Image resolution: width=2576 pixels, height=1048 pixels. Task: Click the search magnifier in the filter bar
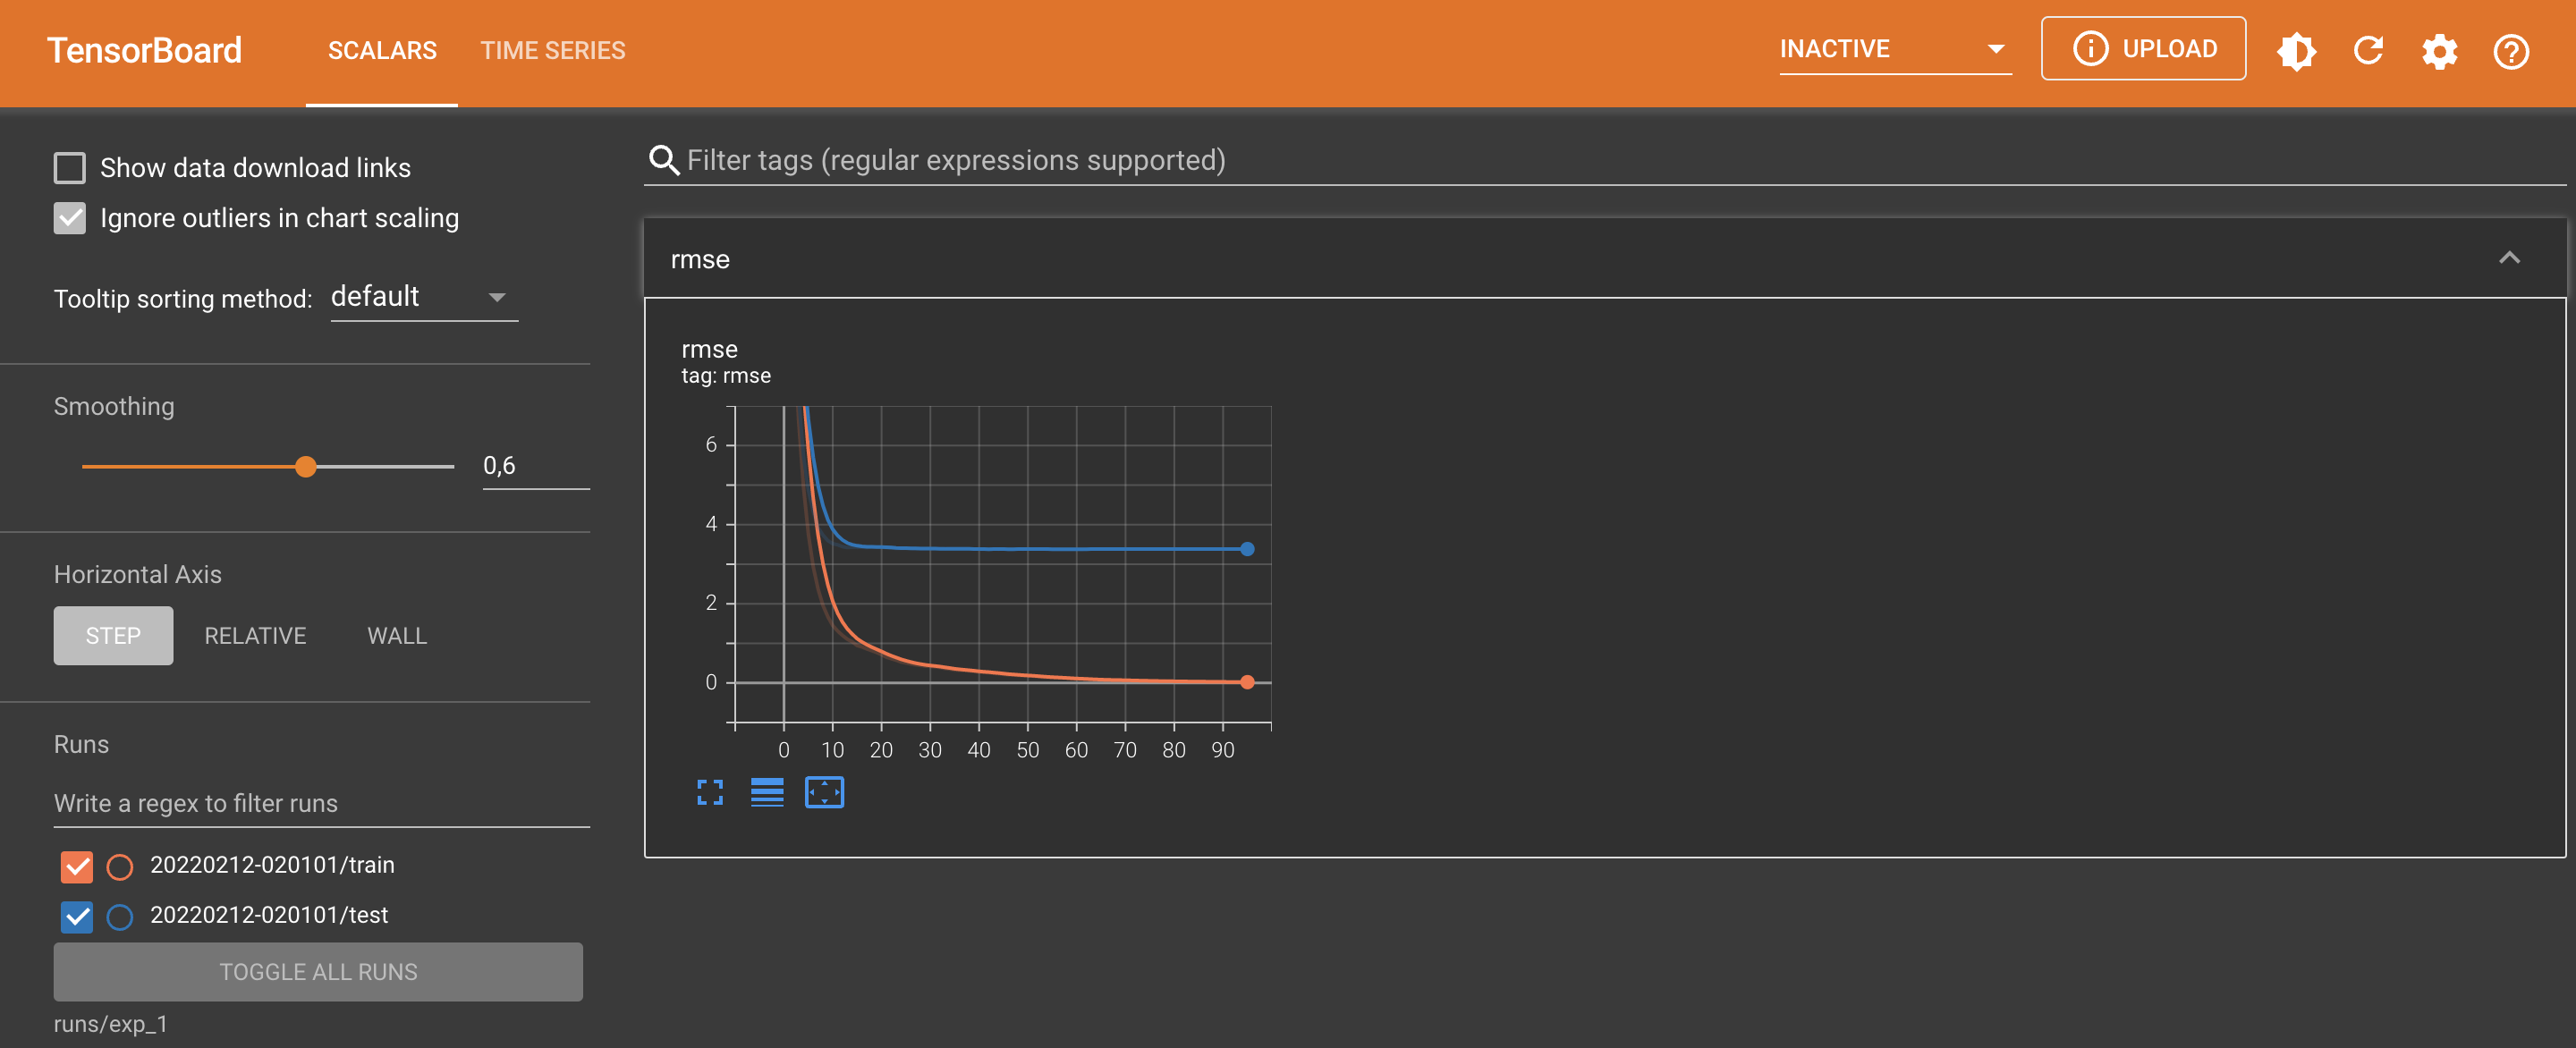click(x=664, y=159)
